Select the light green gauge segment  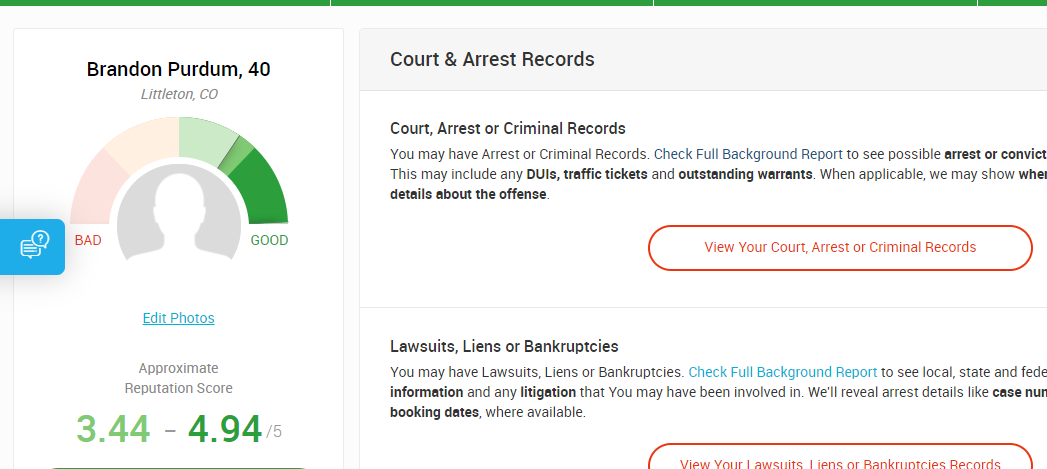coord(205,138)
